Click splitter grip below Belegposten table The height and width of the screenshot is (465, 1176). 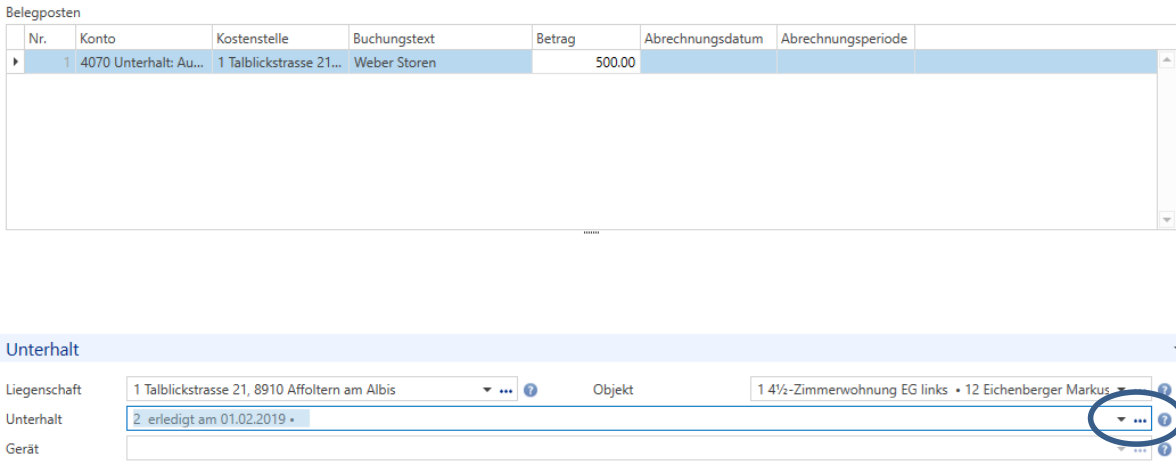click(x=591, y=233)
